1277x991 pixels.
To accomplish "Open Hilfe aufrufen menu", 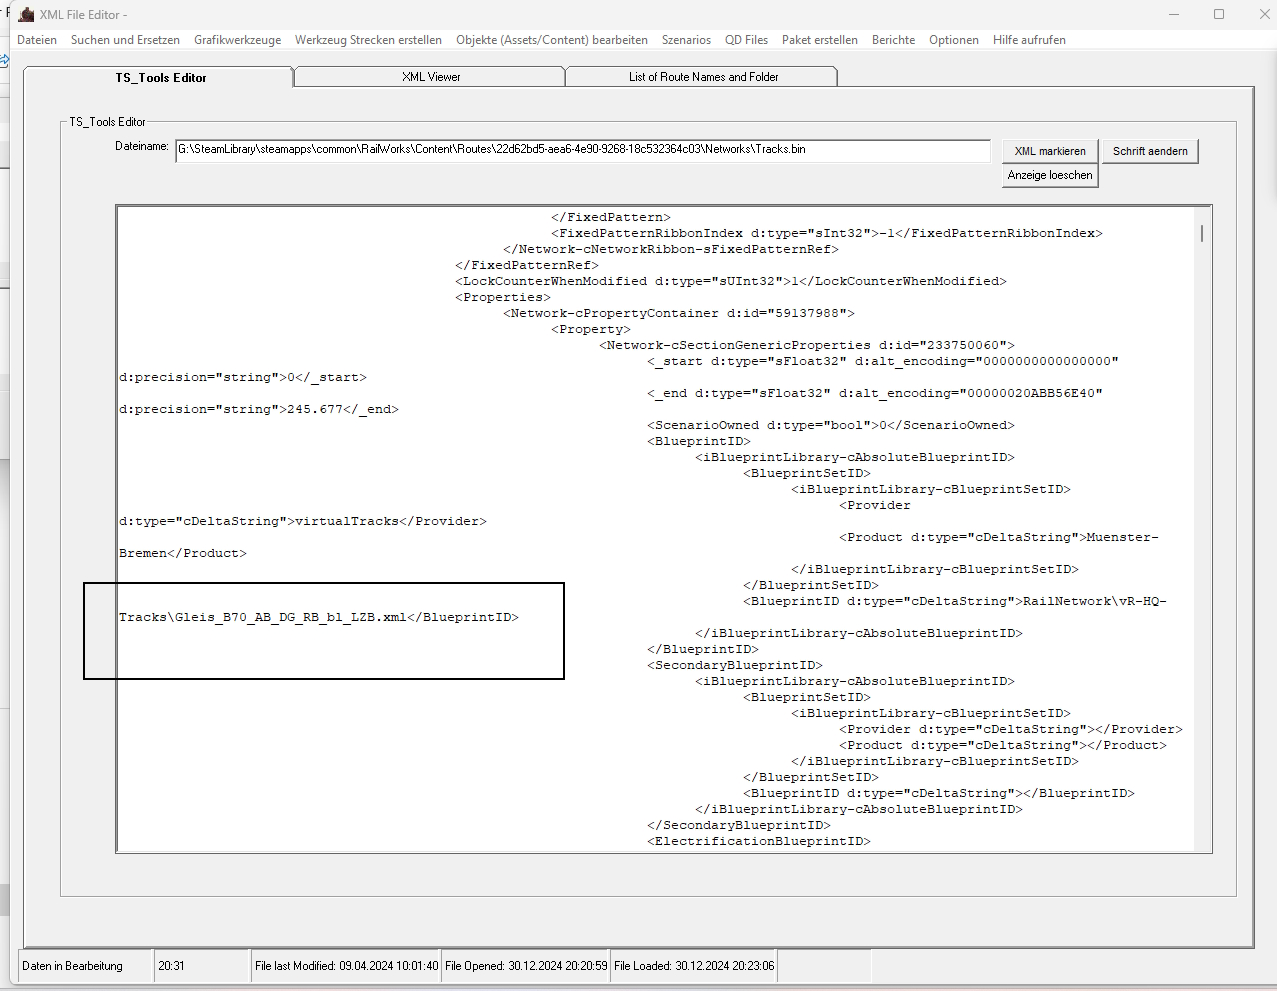I will pyautogui.click(x=1029, y=40).
